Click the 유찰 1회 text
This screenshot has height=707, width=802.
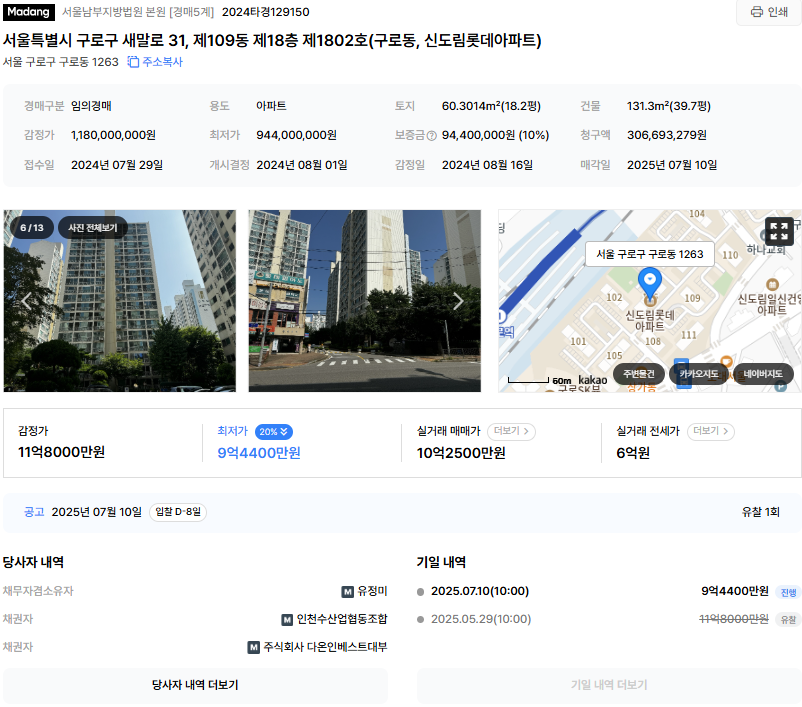[761, 512]
